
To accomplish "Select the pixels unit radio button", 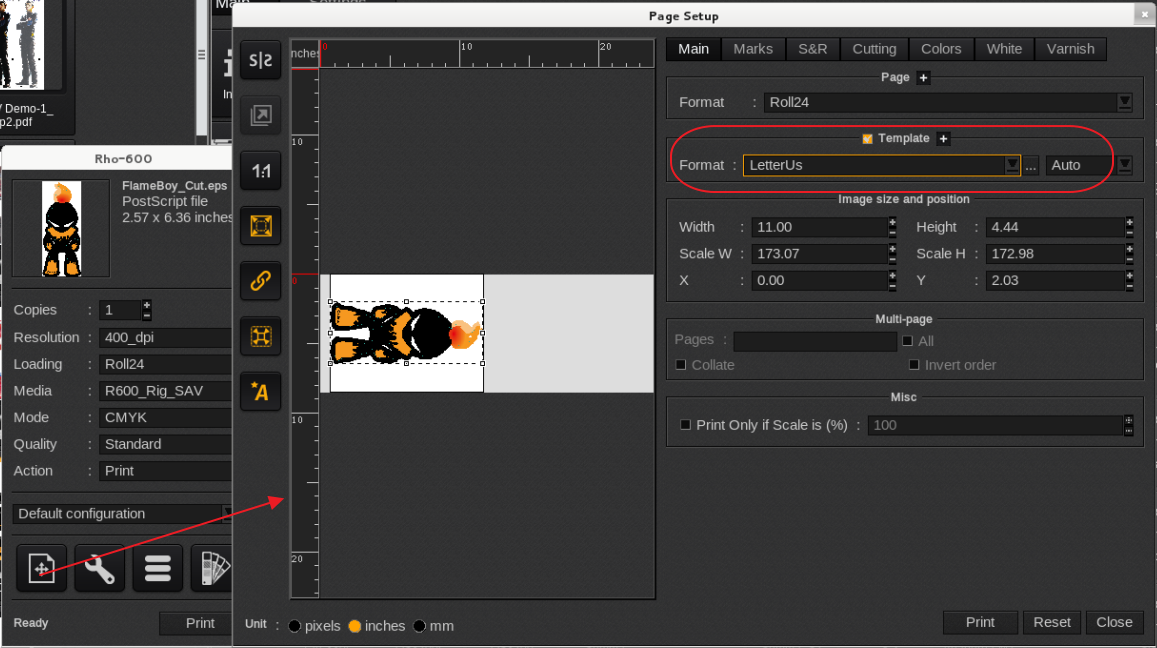I will pos(295,626).
